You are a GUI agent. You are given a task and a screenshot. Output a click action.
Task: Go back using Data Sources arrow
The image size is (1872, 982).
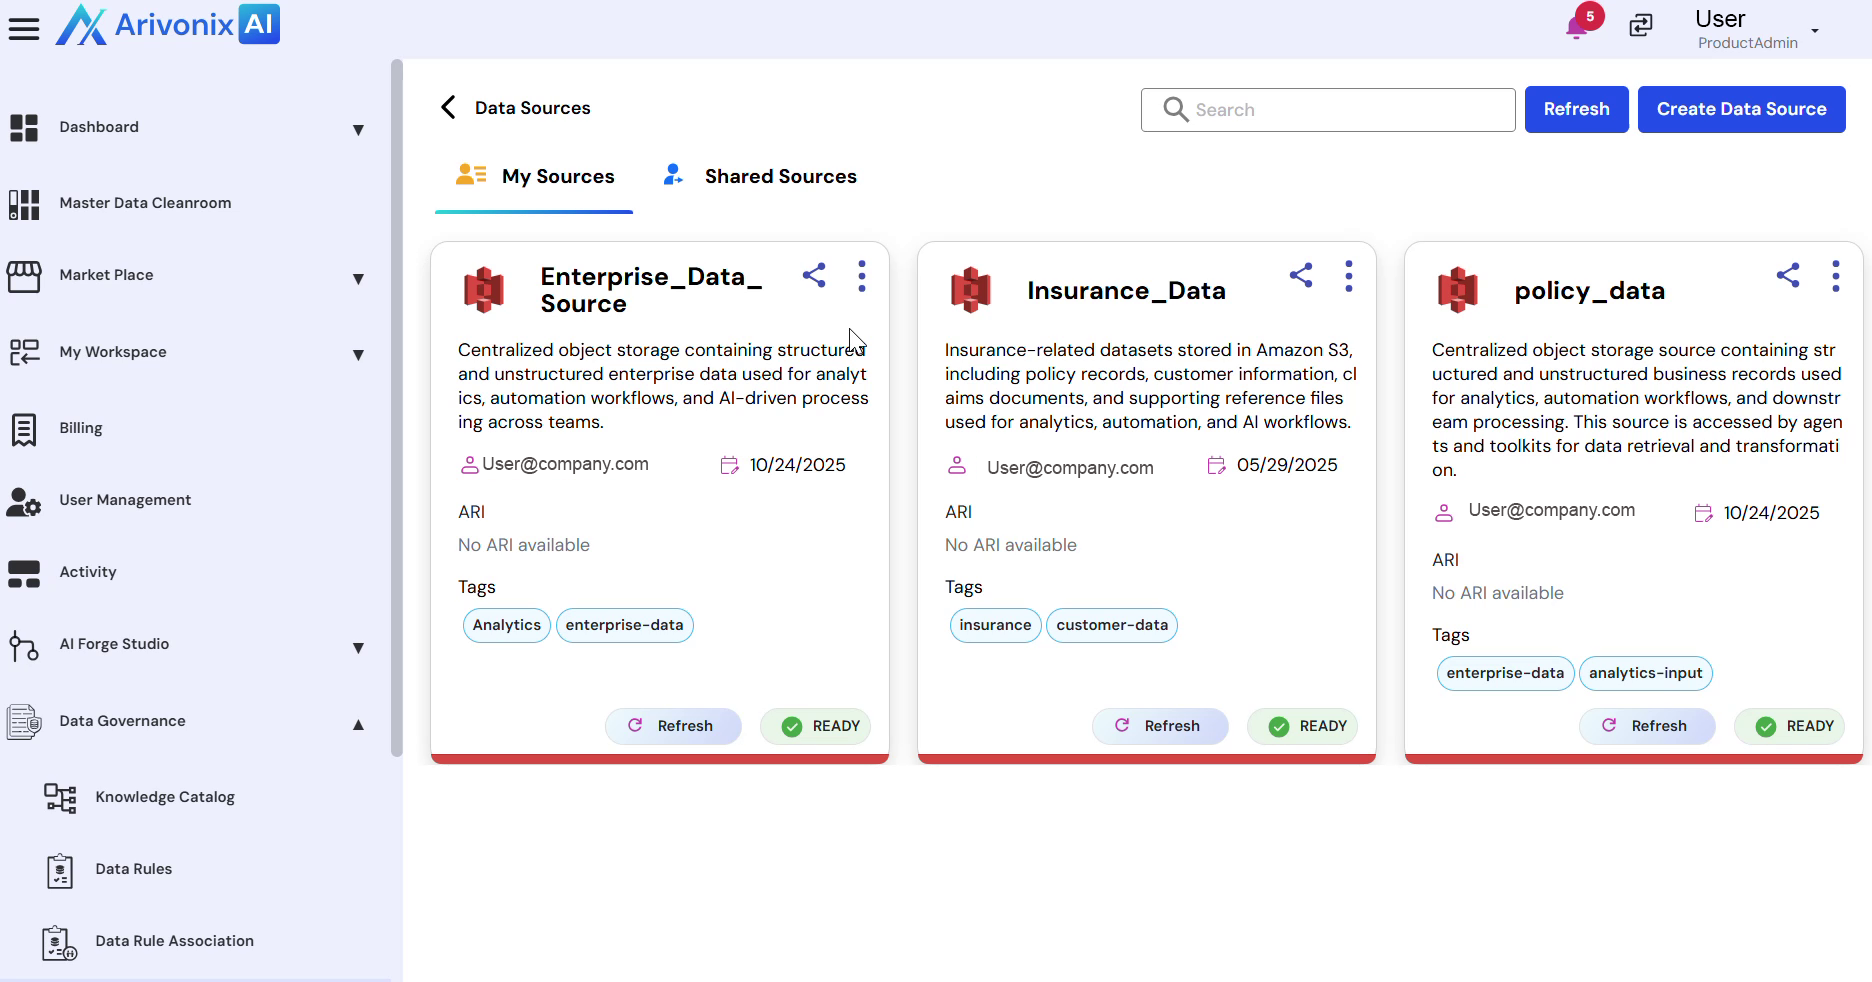click(449, 108)
